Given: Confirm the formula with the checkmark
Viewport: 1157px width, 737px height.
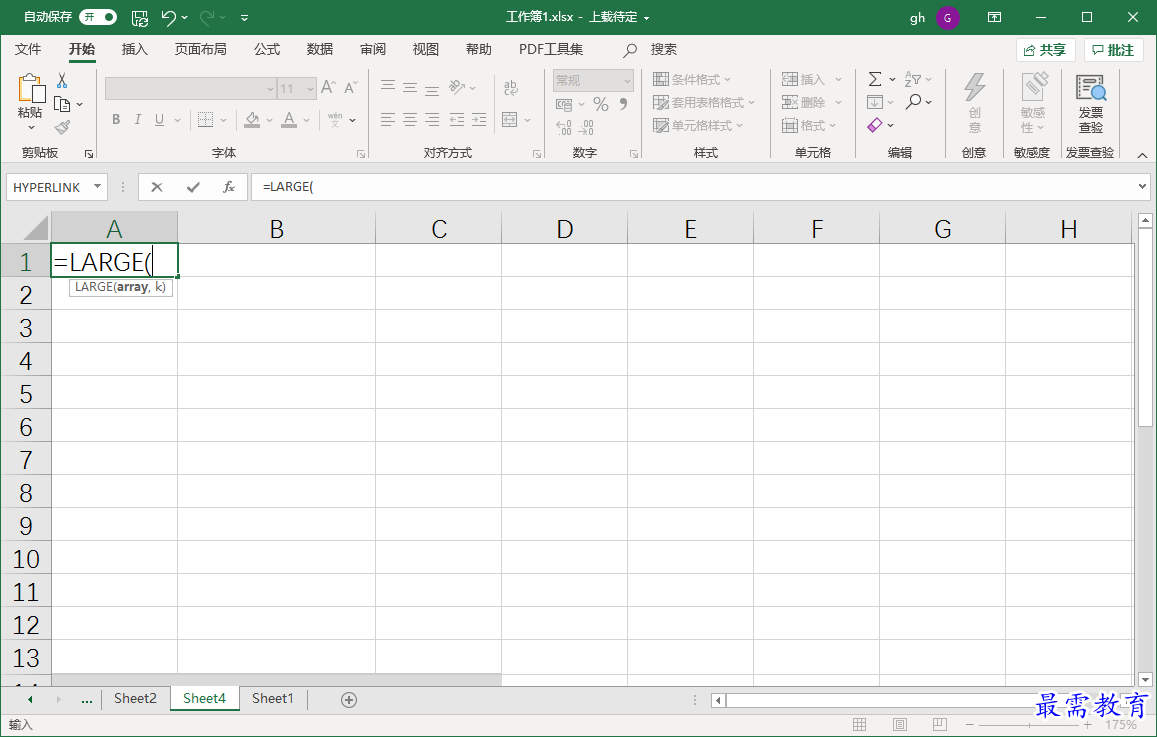Looking at the screenshot, I should pos(193,187).
